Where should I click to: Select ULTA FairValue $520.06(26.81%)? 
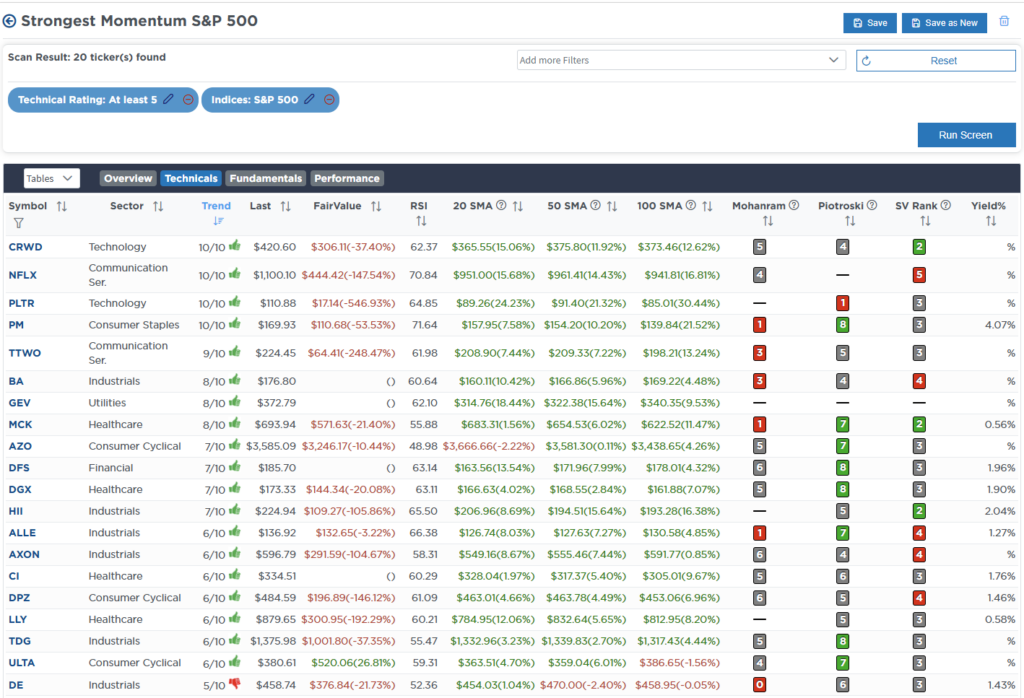353,662
